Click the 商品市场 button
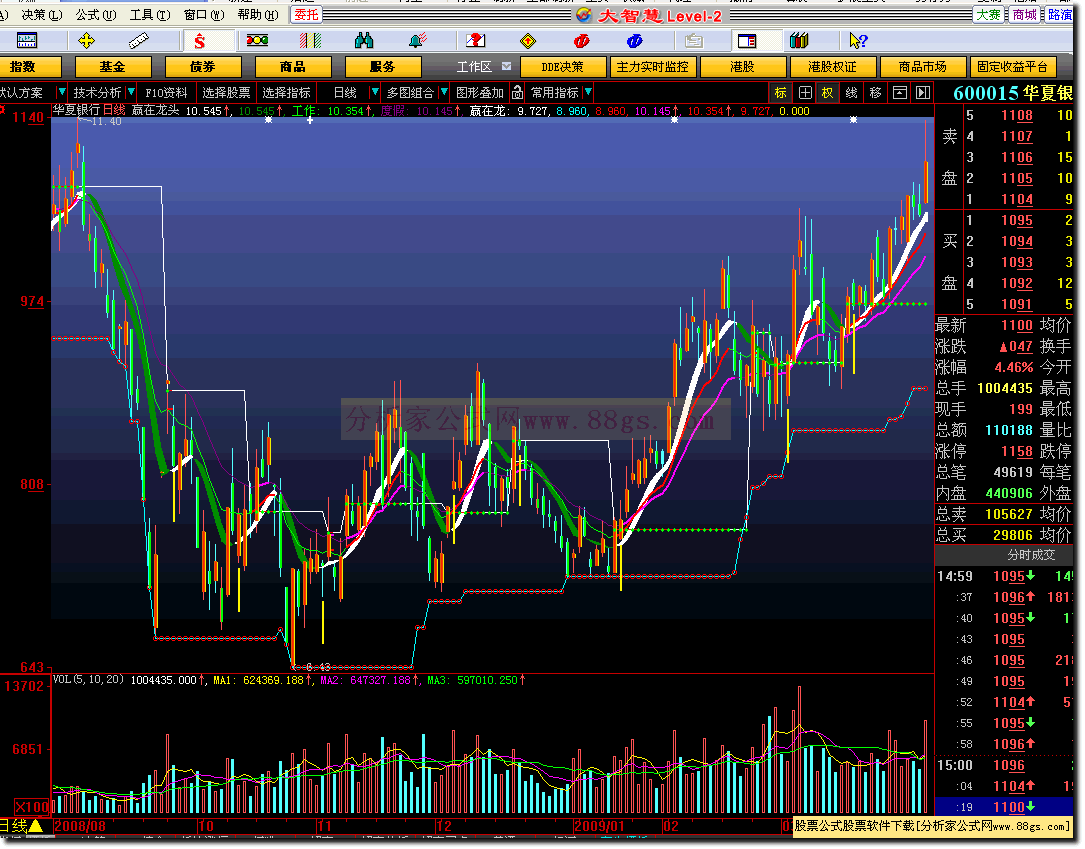 (x=923, y=67)
